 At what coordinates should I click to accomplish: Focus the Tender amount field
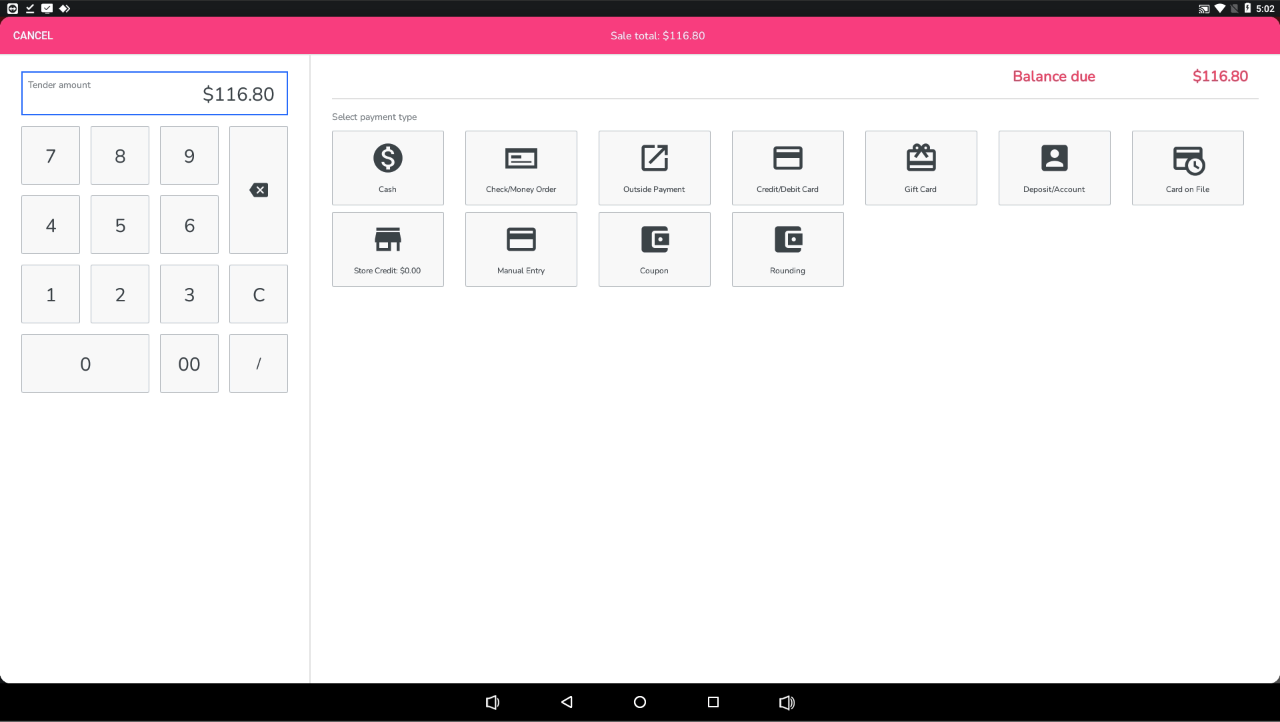[154, 93]
